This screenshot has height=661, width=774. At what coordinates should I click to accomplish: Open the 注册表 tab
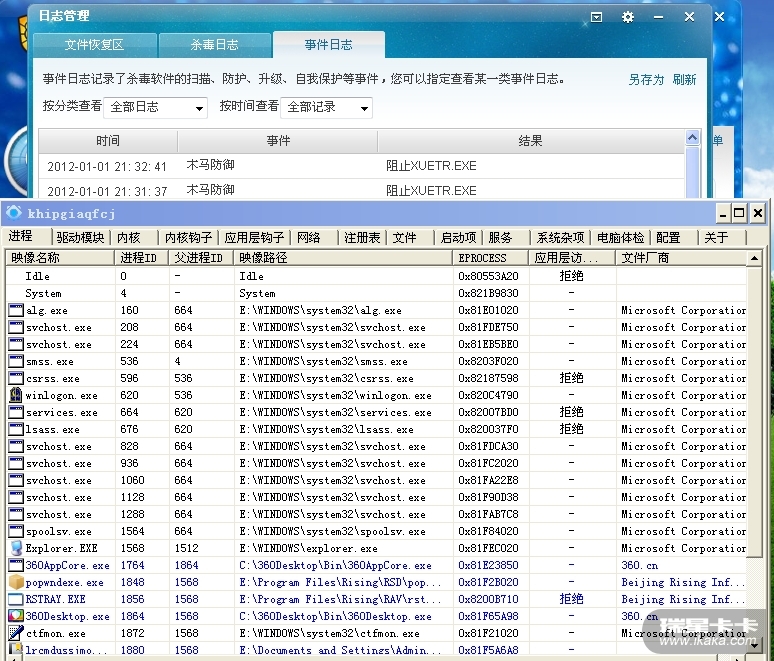point(362,237)
